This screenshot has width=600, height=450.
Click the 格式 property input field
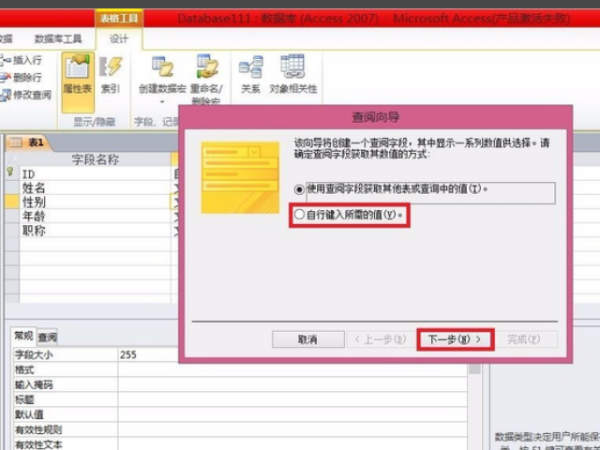coord(293,370)
